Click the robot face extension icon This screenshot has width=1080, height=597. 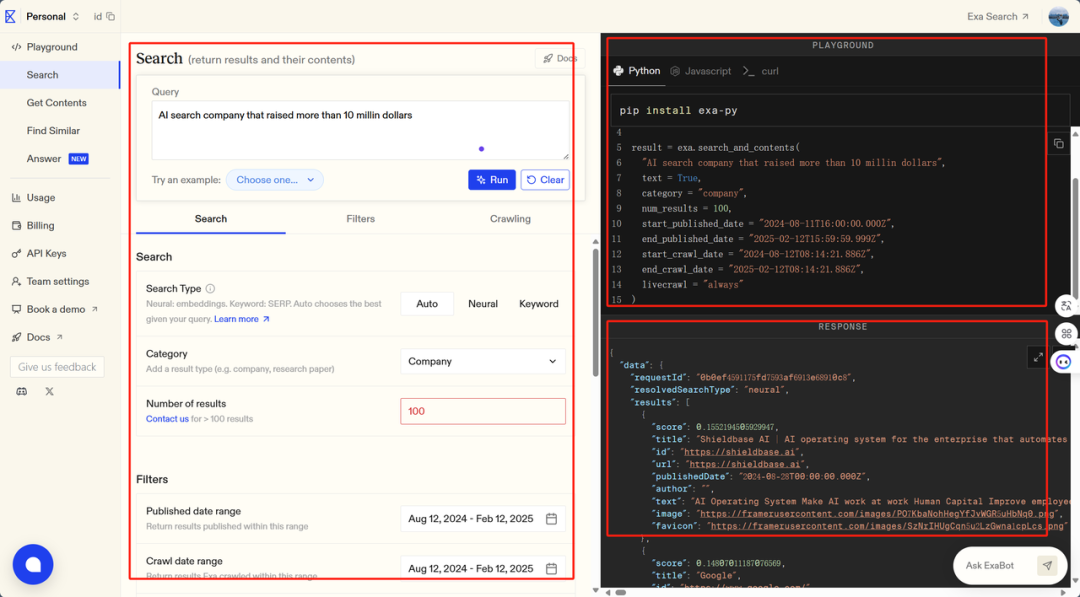tap(1063, 362)
